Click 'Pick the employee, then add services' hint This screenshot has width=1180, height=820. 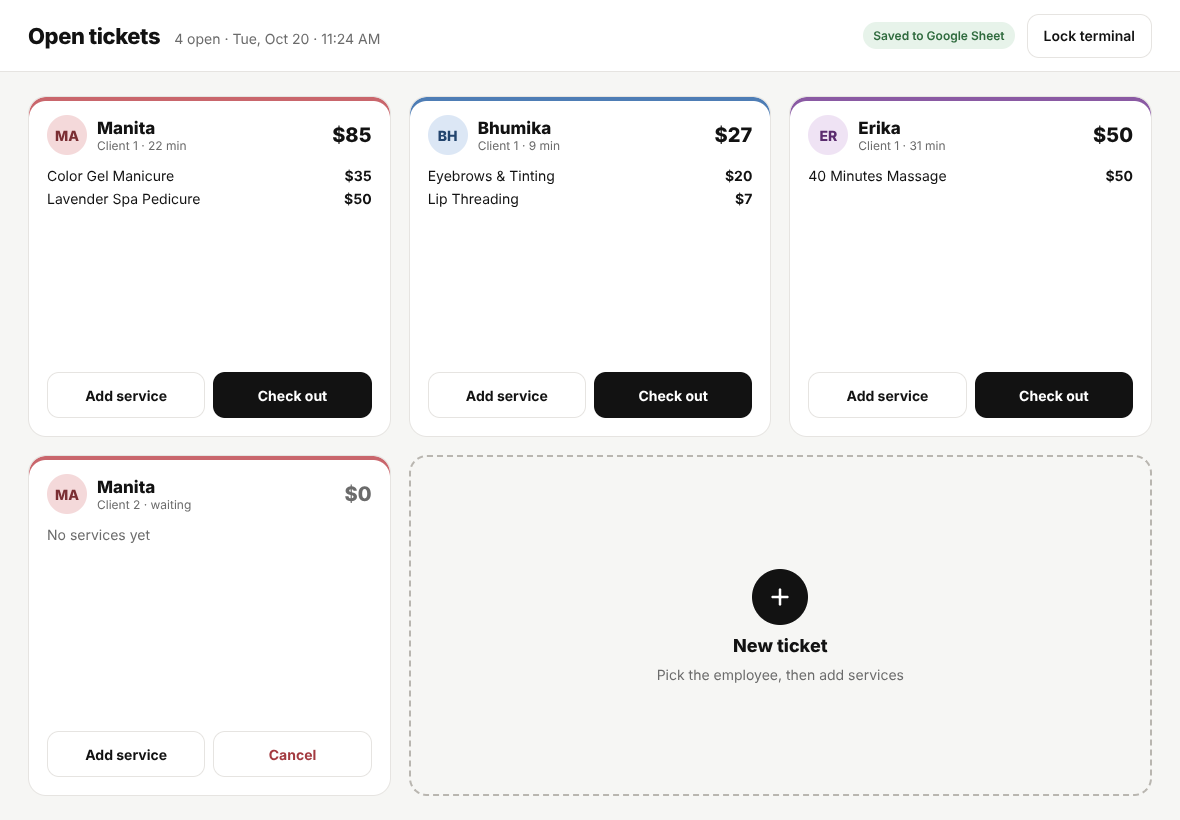click(780, 675)
